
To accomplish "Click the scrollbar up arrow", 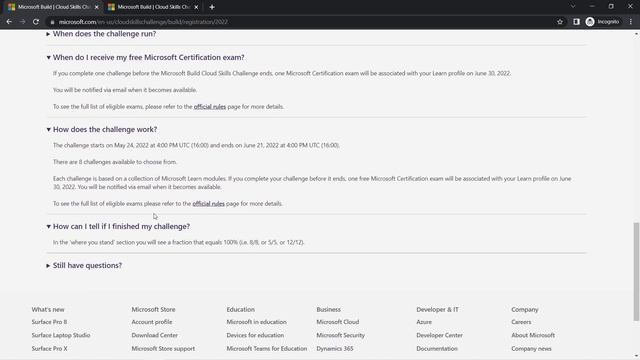I will tap(636, 33).
